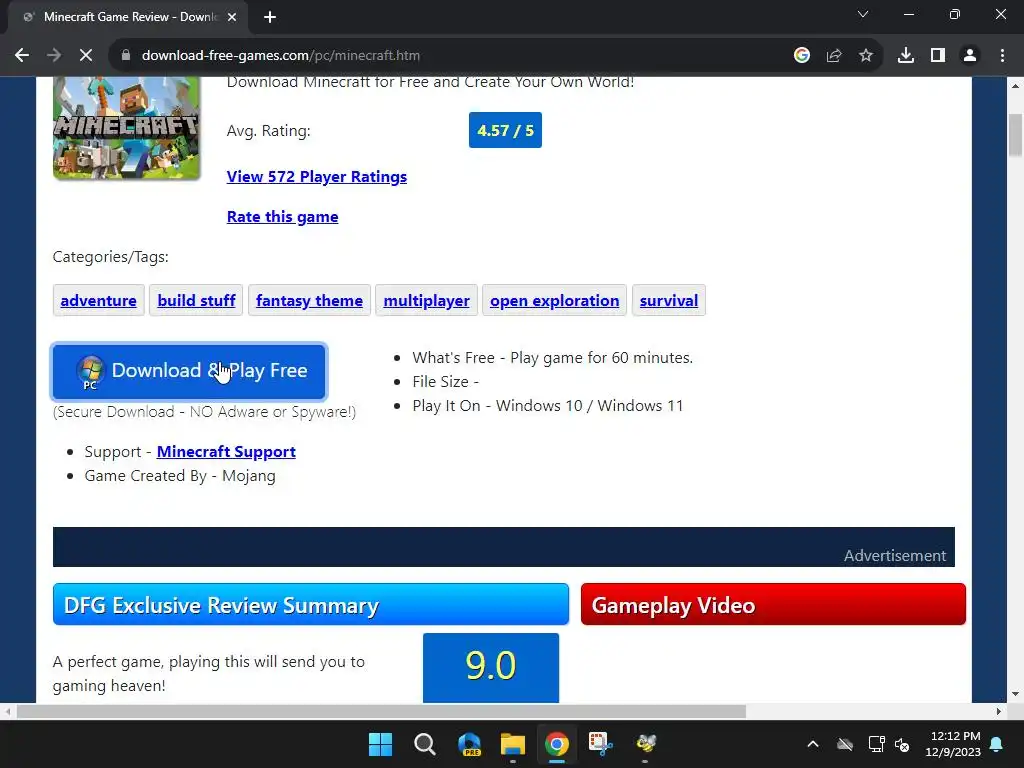Click the address bar URL
The height and width of the screenshot is (768, 1024).
(281, 56)
